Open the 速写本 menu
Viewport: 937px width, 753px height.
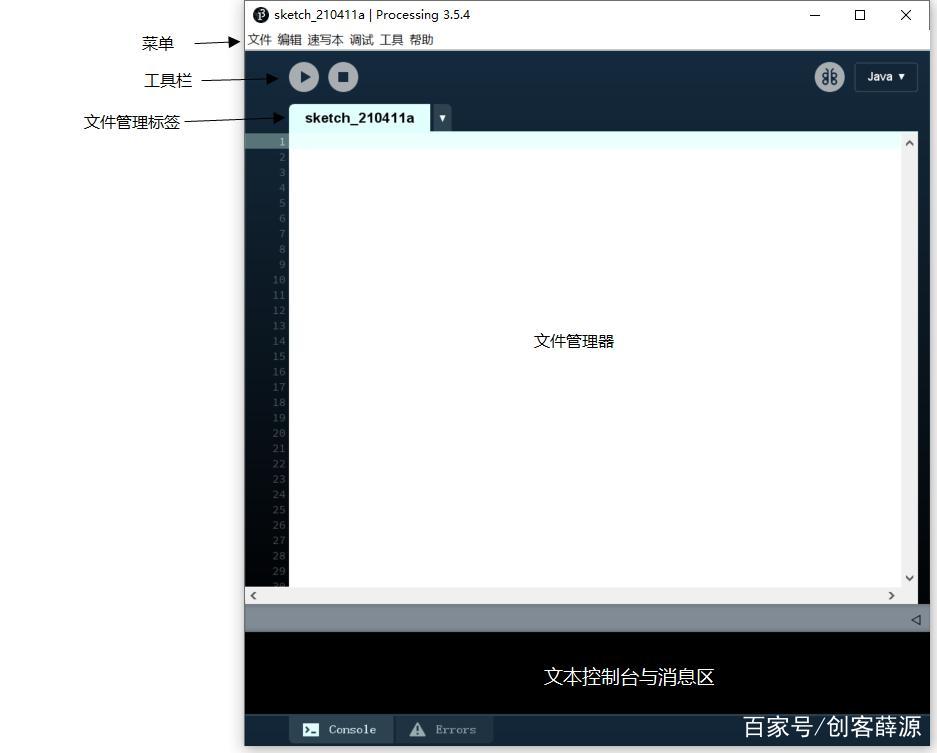(x=326, y=40)
